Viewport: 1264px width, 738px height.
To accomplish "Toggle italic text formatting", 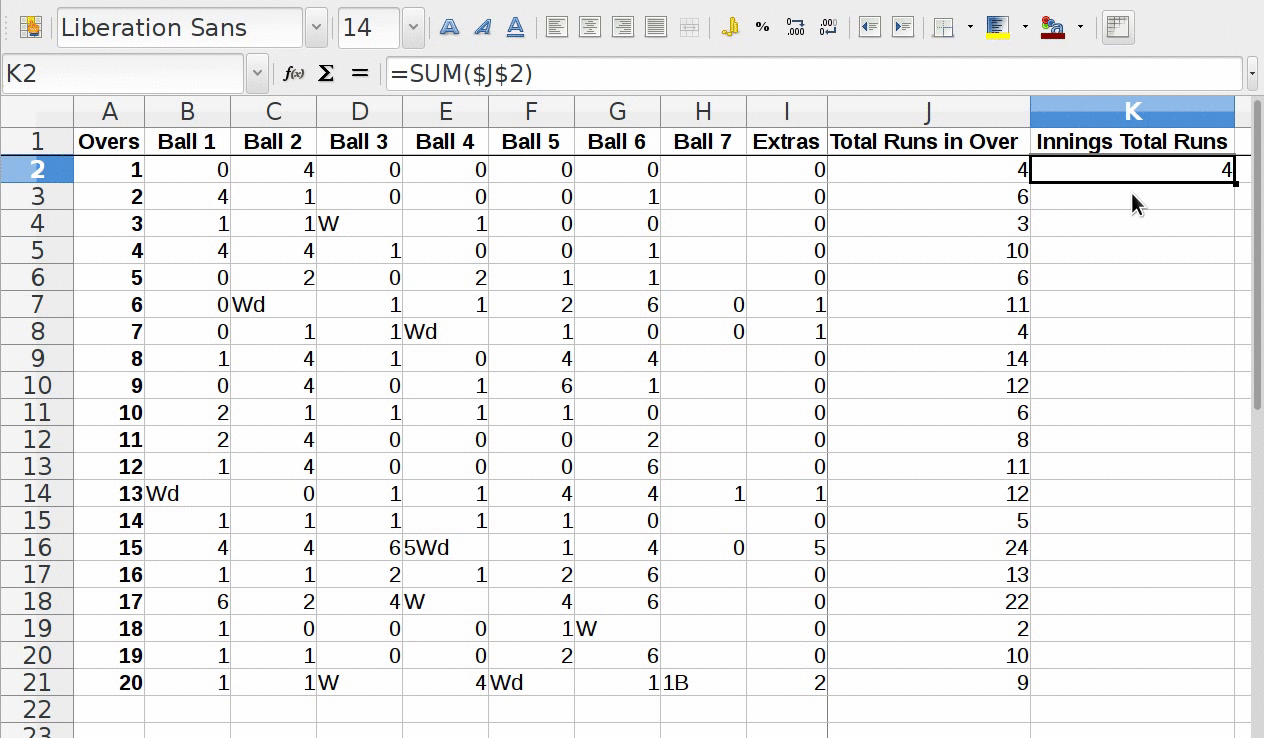I will pyautogui.click(x=483, y=28).
